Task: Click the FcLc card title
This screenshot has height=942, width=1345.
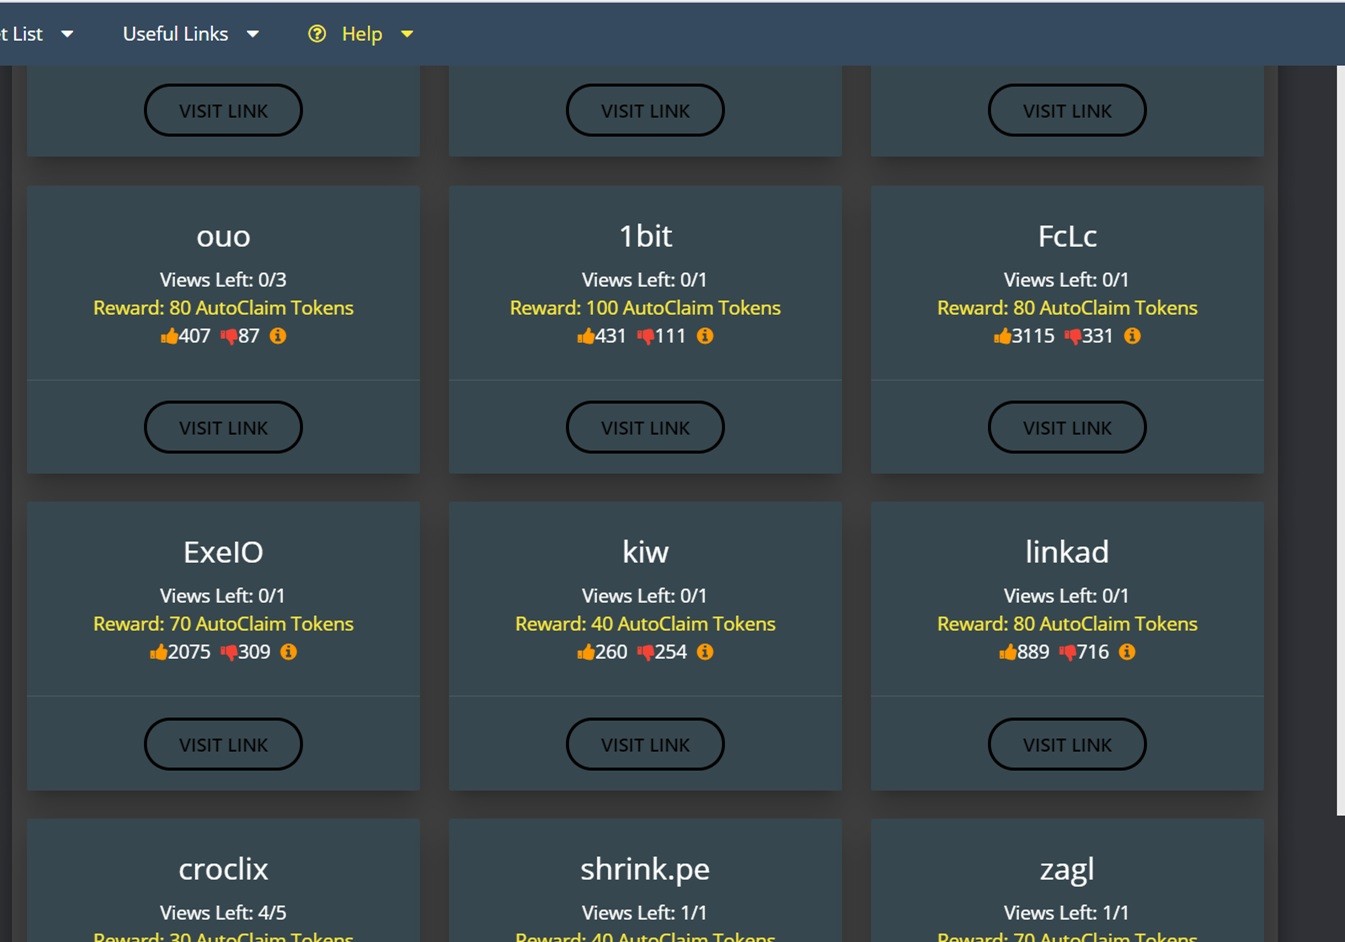Action: click(x=1067, y=236)
